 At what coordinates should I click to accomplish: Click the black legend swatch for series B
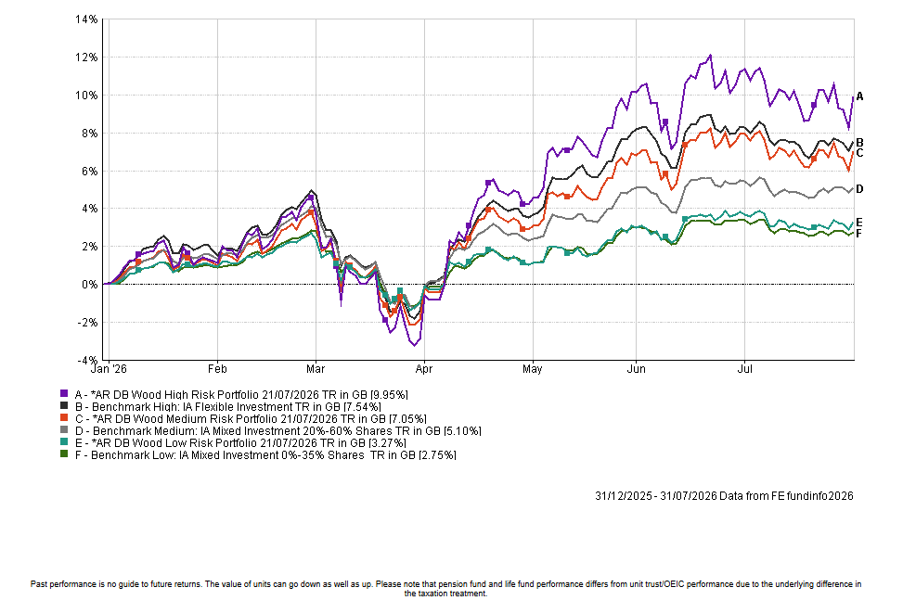click(x=64, y=406)
